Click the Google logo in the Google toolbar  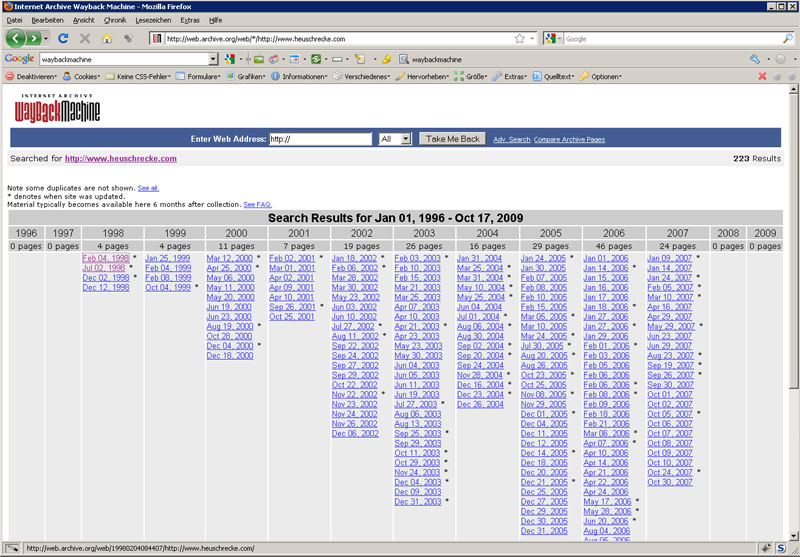pos(19,59)
